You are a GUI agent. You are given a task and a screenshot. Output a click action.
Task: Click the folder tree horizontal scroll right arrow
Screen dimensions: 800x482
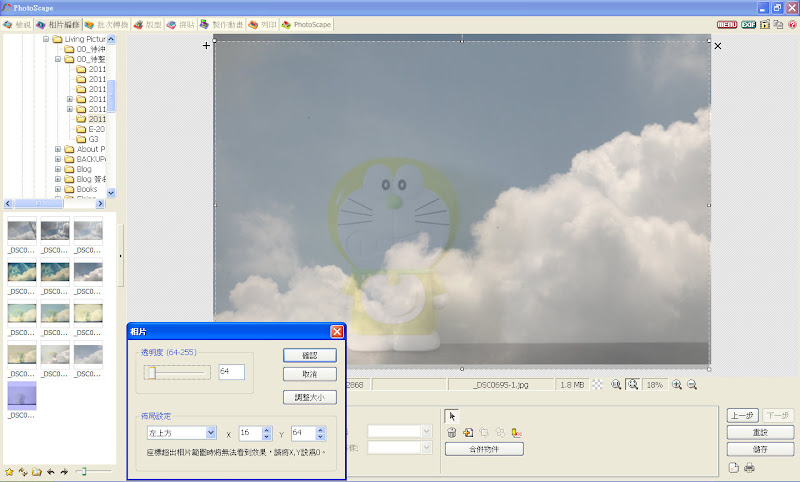(x=100, y=204)
